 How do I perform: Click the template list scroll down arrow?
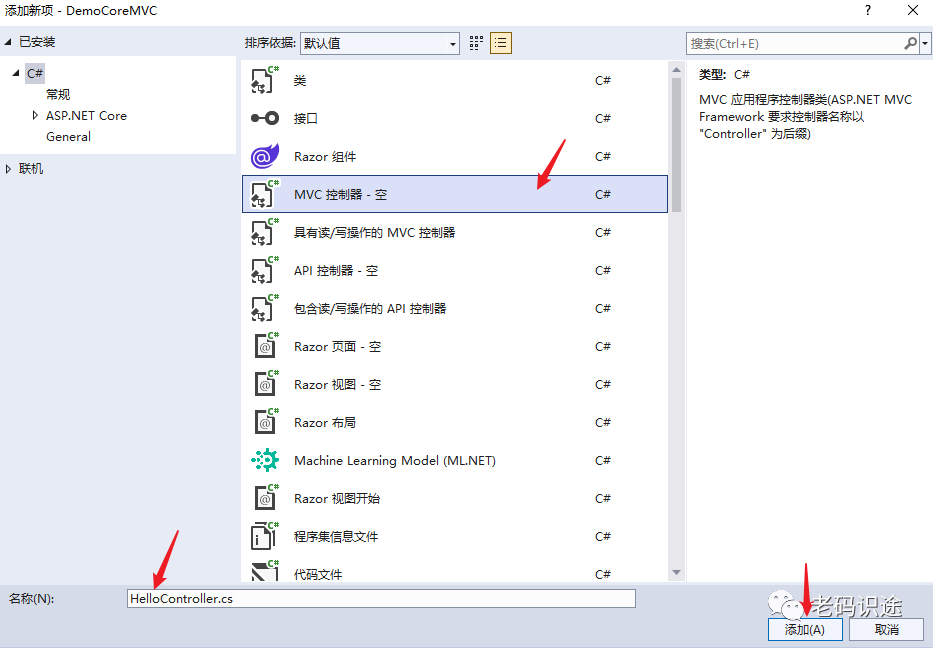(x=676, y=572)
